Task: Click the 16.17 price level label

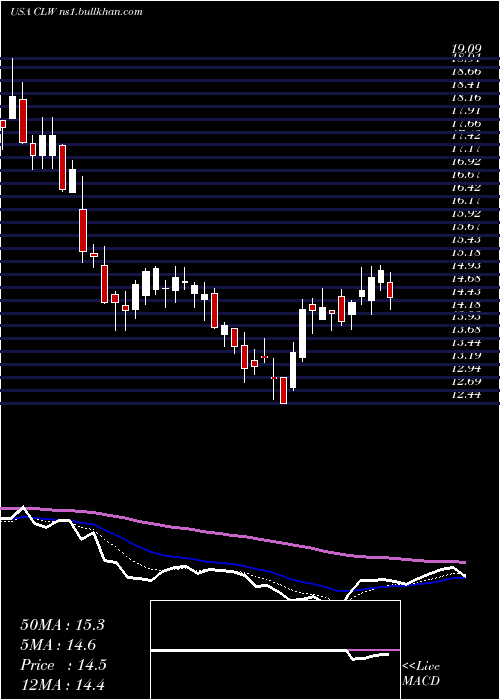Action: coord(466,200)
